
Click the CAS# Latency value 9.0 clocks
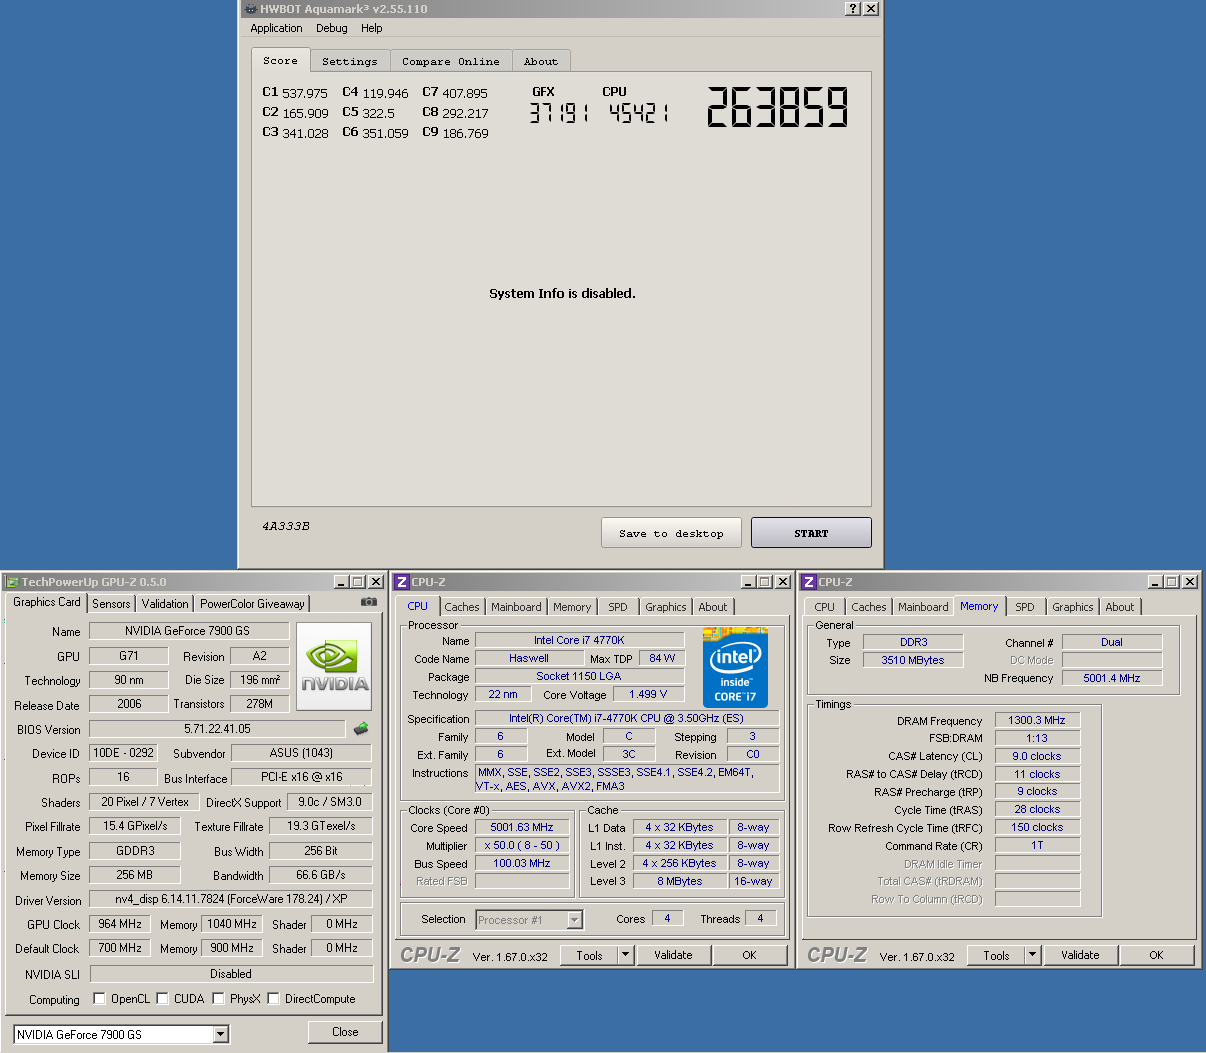[1037, 756]
